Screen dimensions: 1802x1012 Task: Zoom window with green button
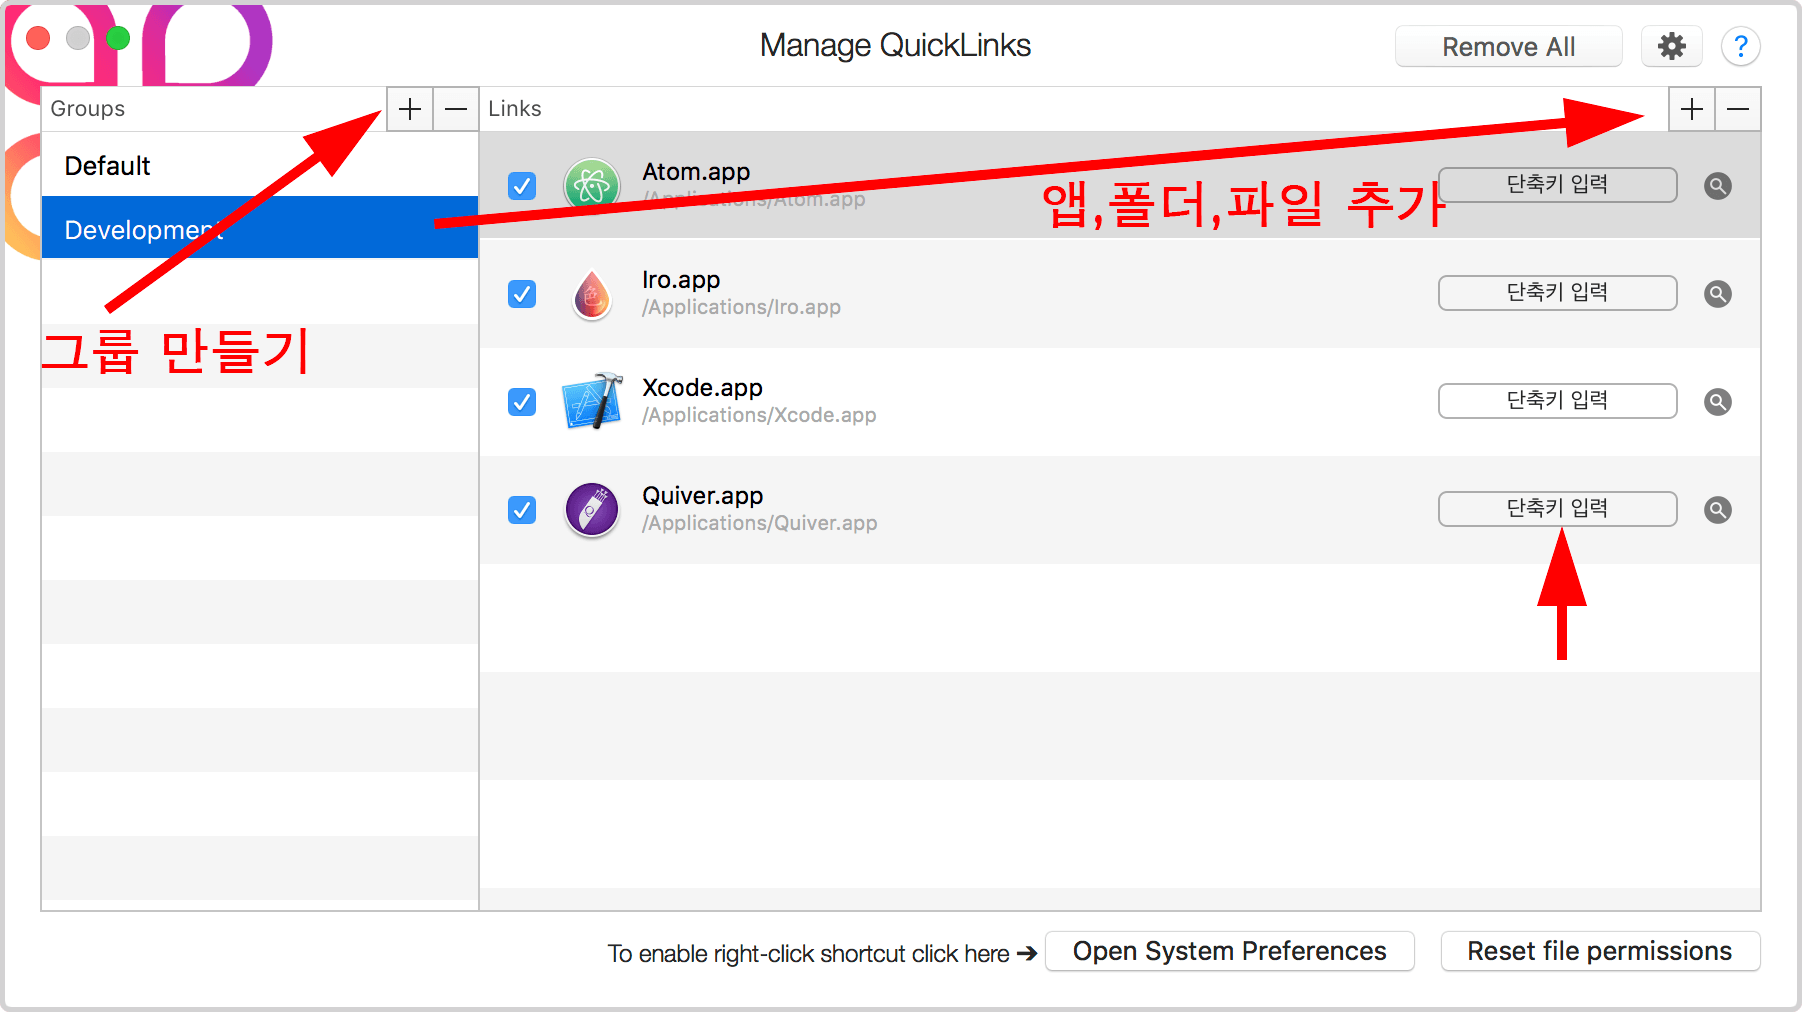click(118, 38)
